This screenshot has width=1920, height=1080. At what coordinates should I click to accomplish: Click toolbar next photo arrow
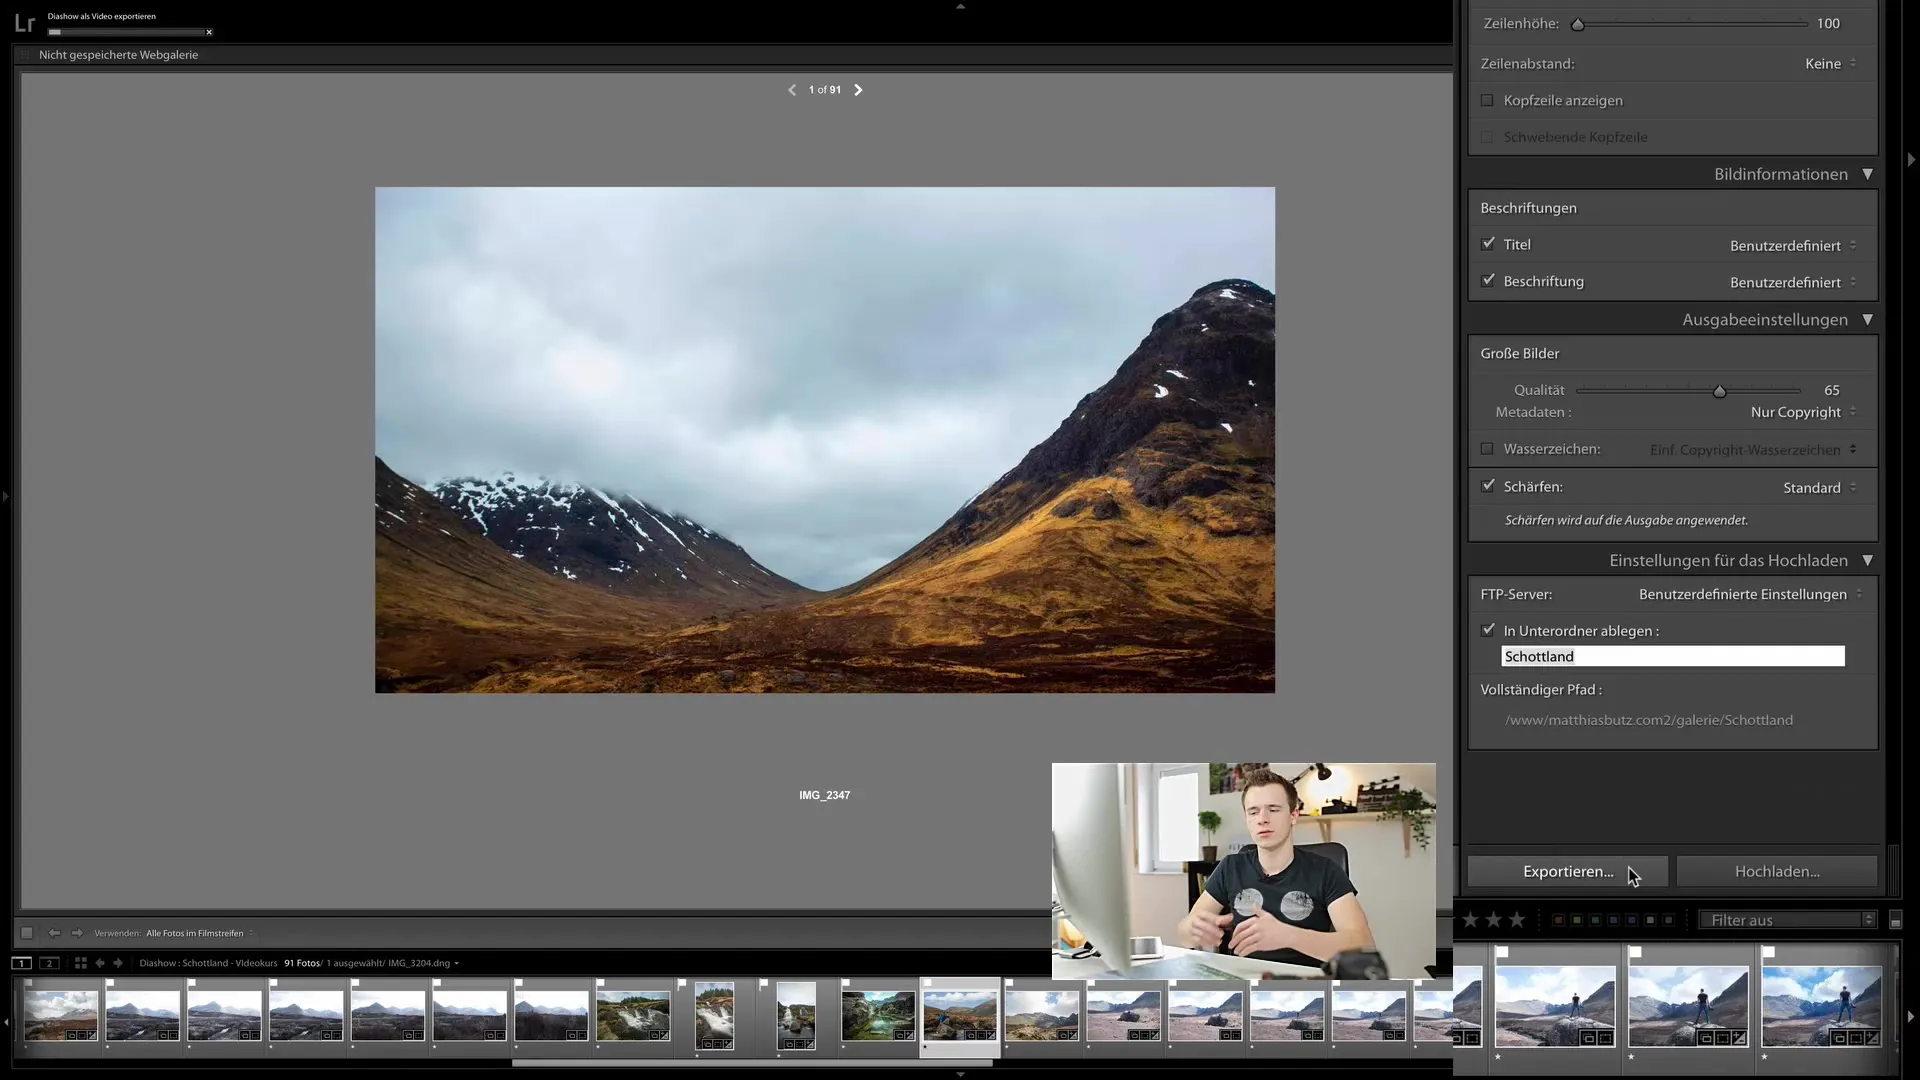tap(77, 933)
